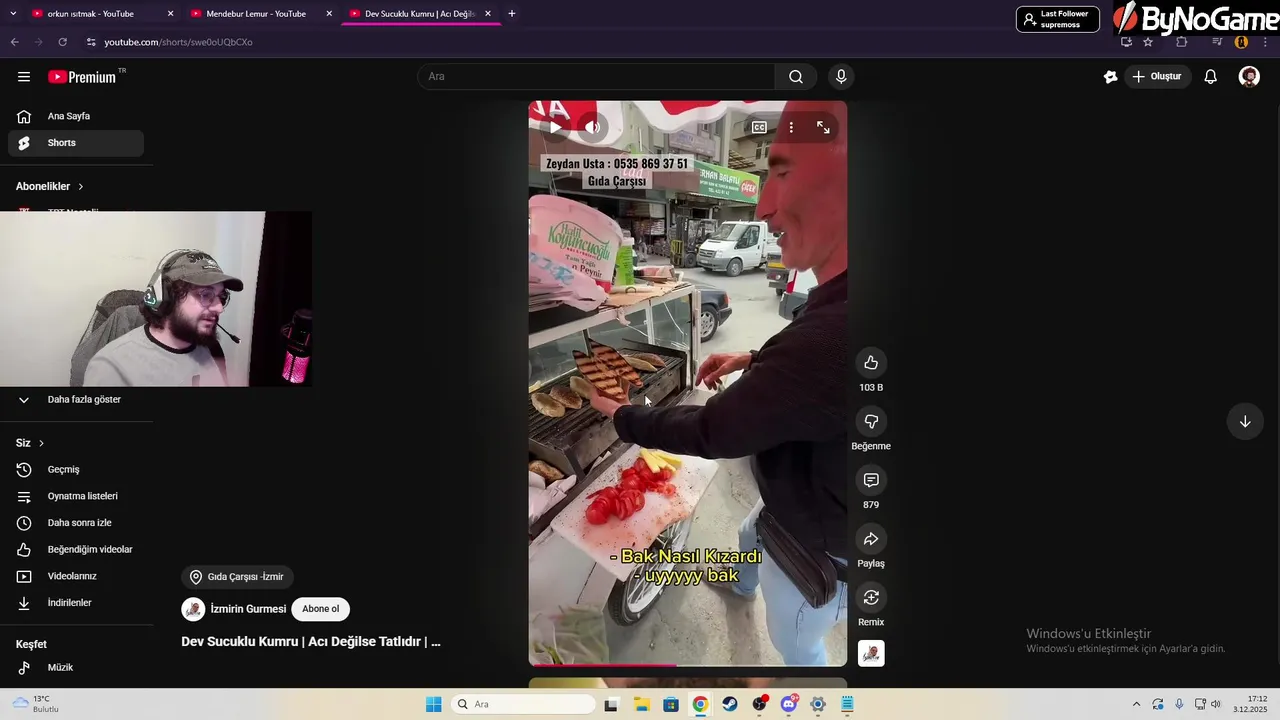
Task: Close the Mendebur Lemur tab
Action: (x=329, y=14)
